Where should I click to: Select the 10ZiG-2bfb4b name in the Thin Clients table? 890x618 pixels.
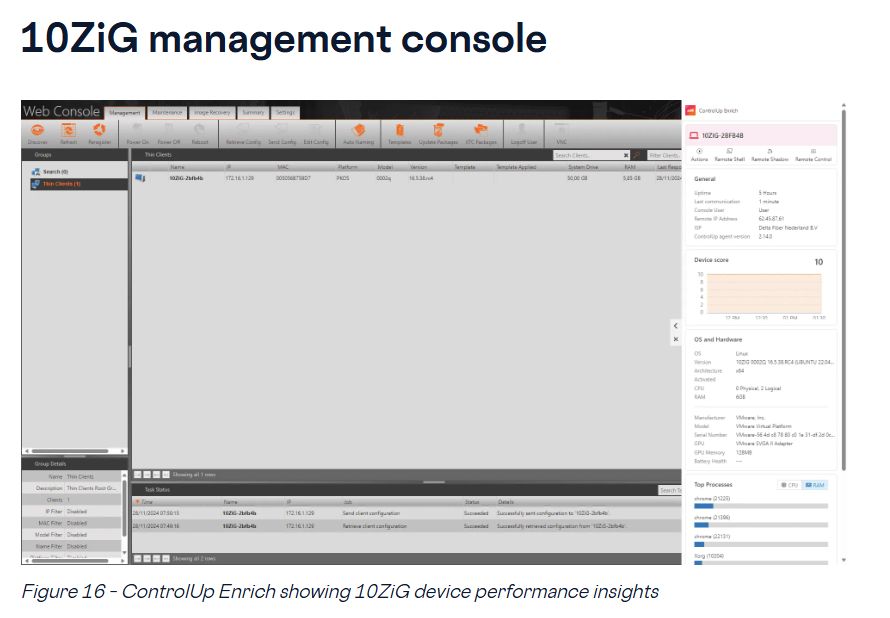[x=186, y=178]
